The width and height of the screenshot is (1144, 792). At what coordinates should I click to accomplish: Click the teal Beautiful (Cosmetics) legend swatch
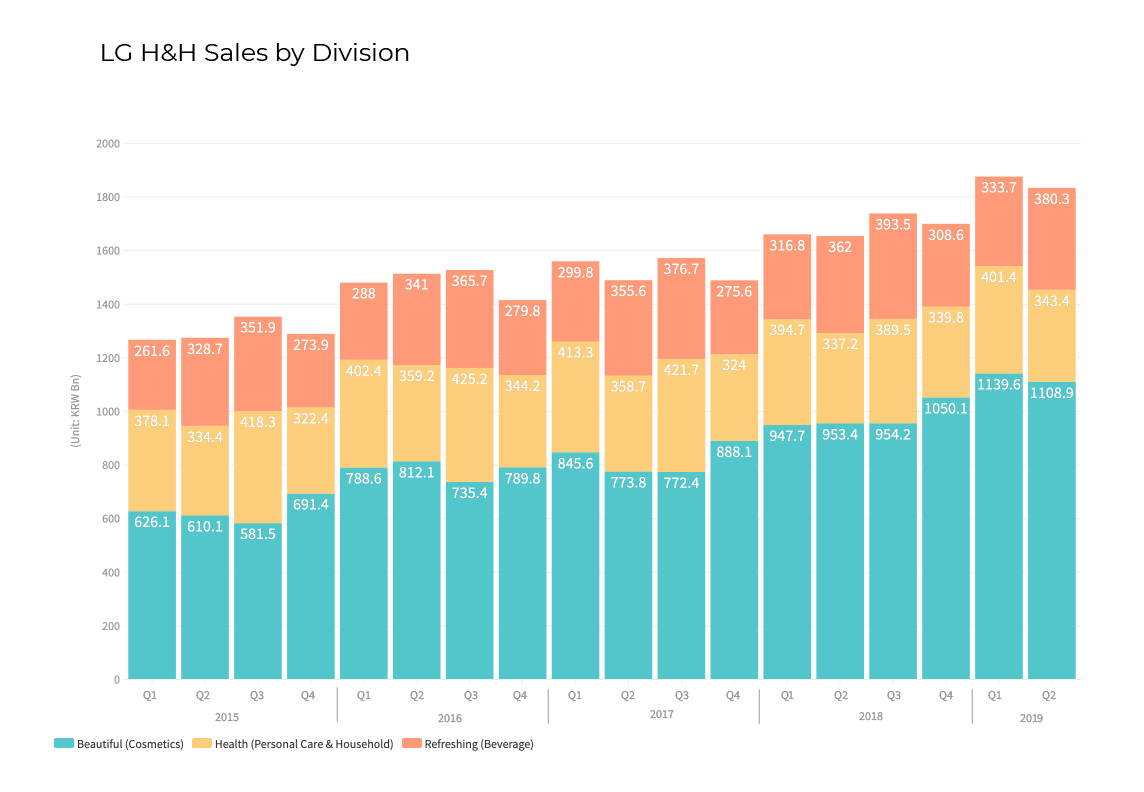(x=63, y=743)
